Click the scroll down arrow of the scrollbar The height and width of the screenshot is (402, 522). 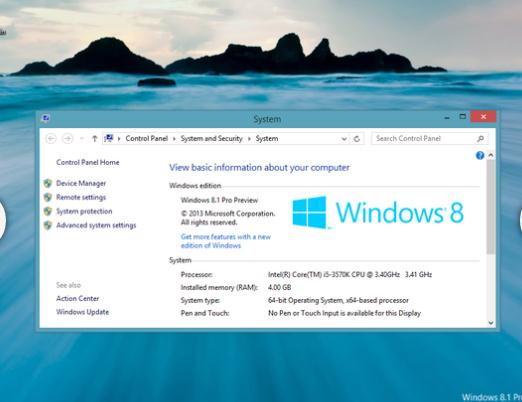(x=491, y=322)
